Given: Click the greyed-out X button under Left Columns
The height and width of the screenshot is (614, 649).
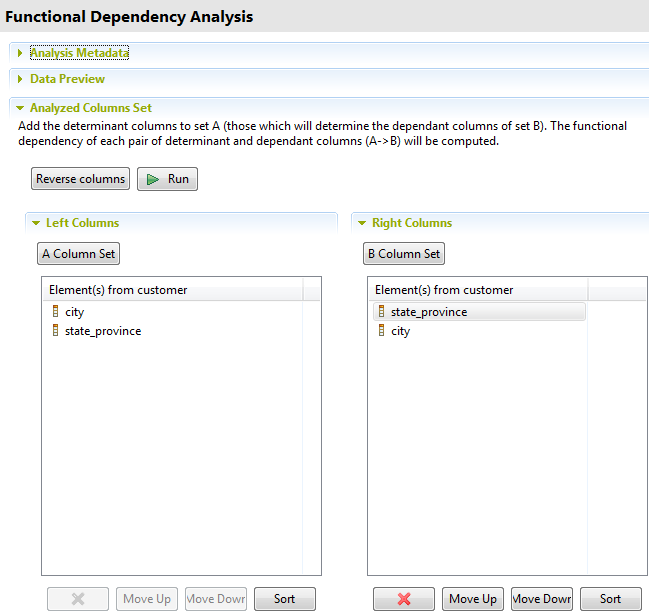Looking at the screenshot, I should 78,599.
